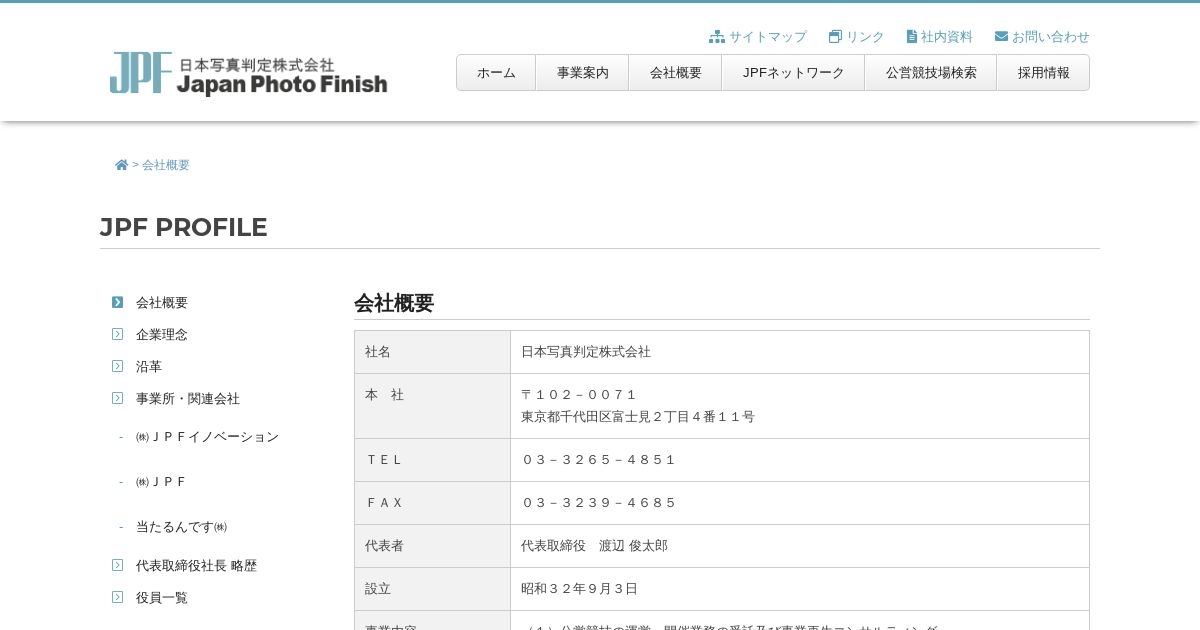Viewport: 1200px width, 630px height.
Task: Click the address 東京都千代田区富士見２丁目４番１１号
Action: 638,417
